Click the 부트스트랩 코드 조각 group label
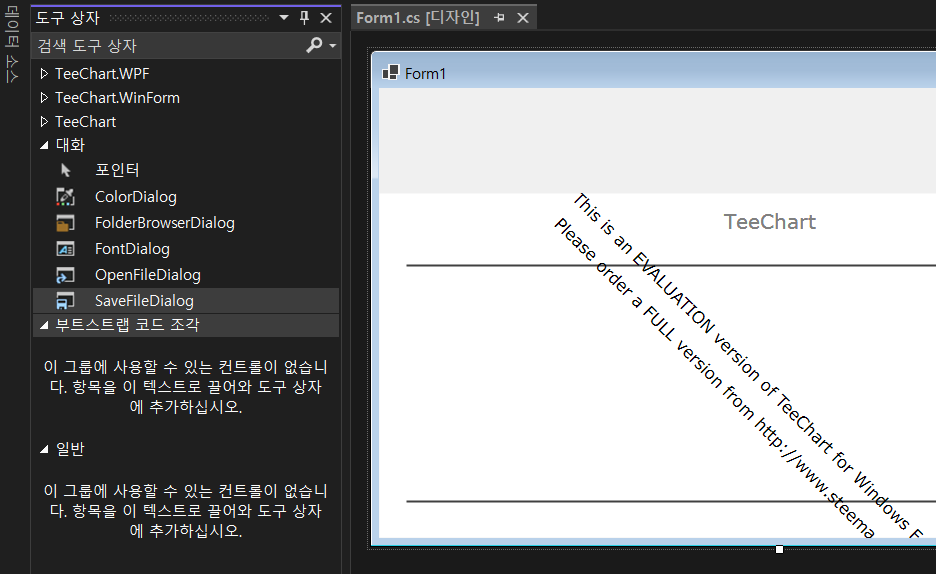936x574 pixels. pyautogui.click(x=127, y=325)
